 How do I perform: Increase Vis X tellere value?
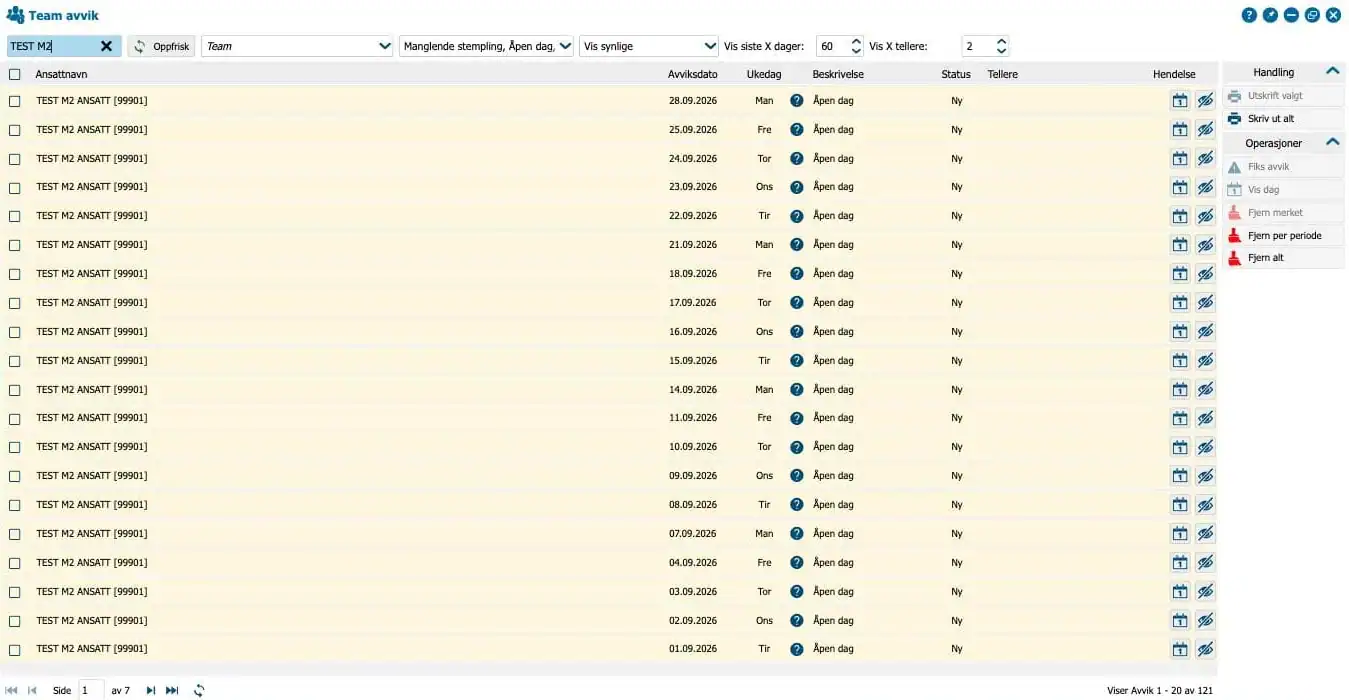click(1002, 41)
